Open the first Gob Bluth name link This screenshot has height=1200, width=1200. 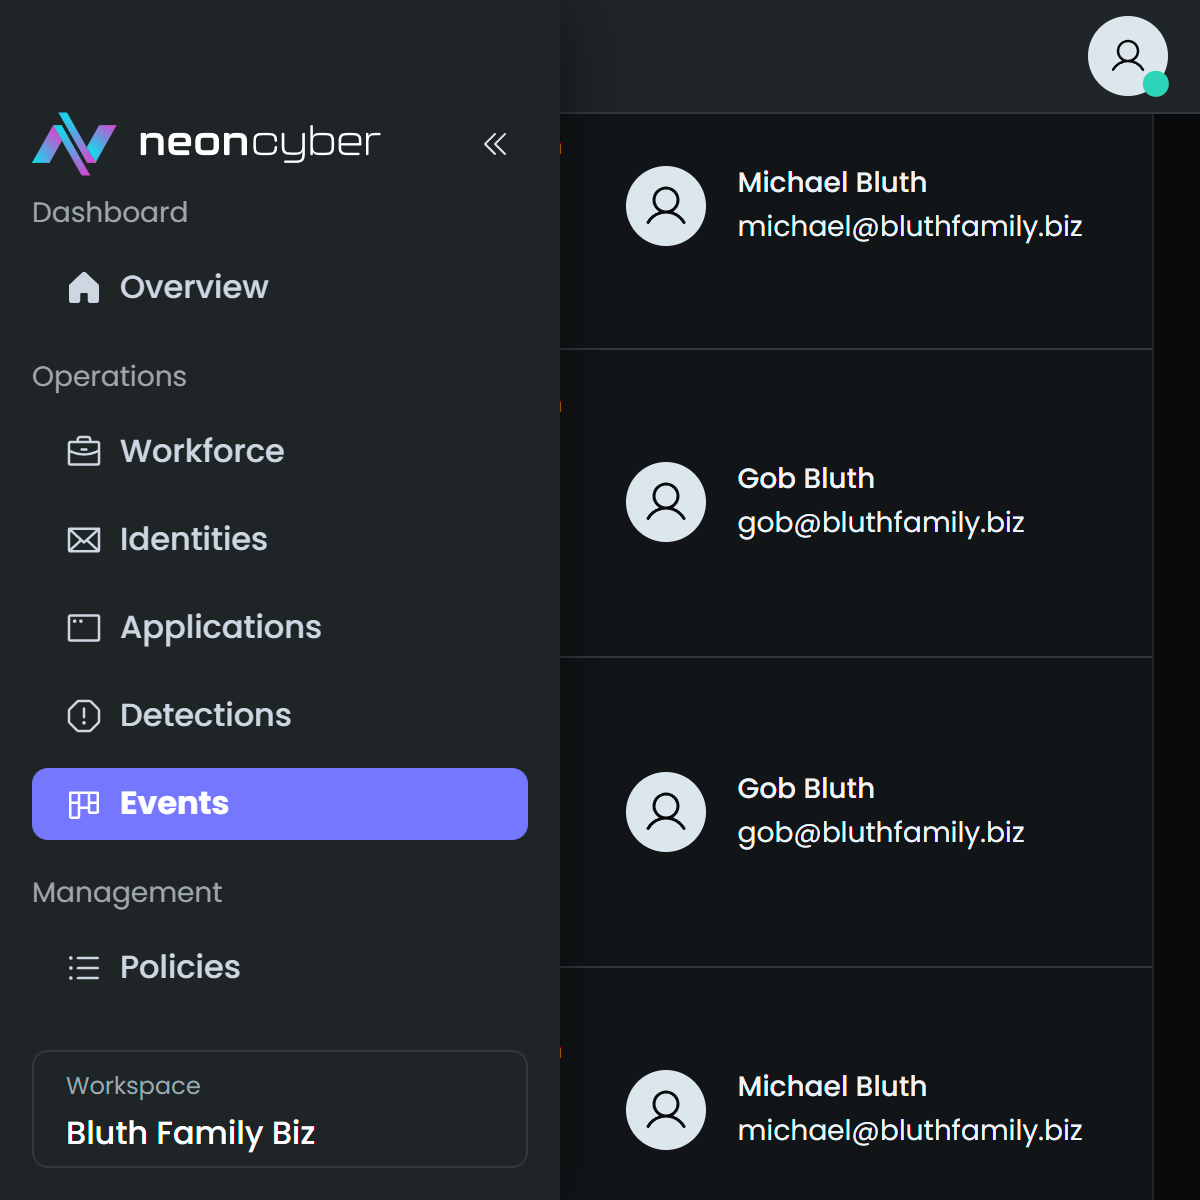(x=806, y=478)
